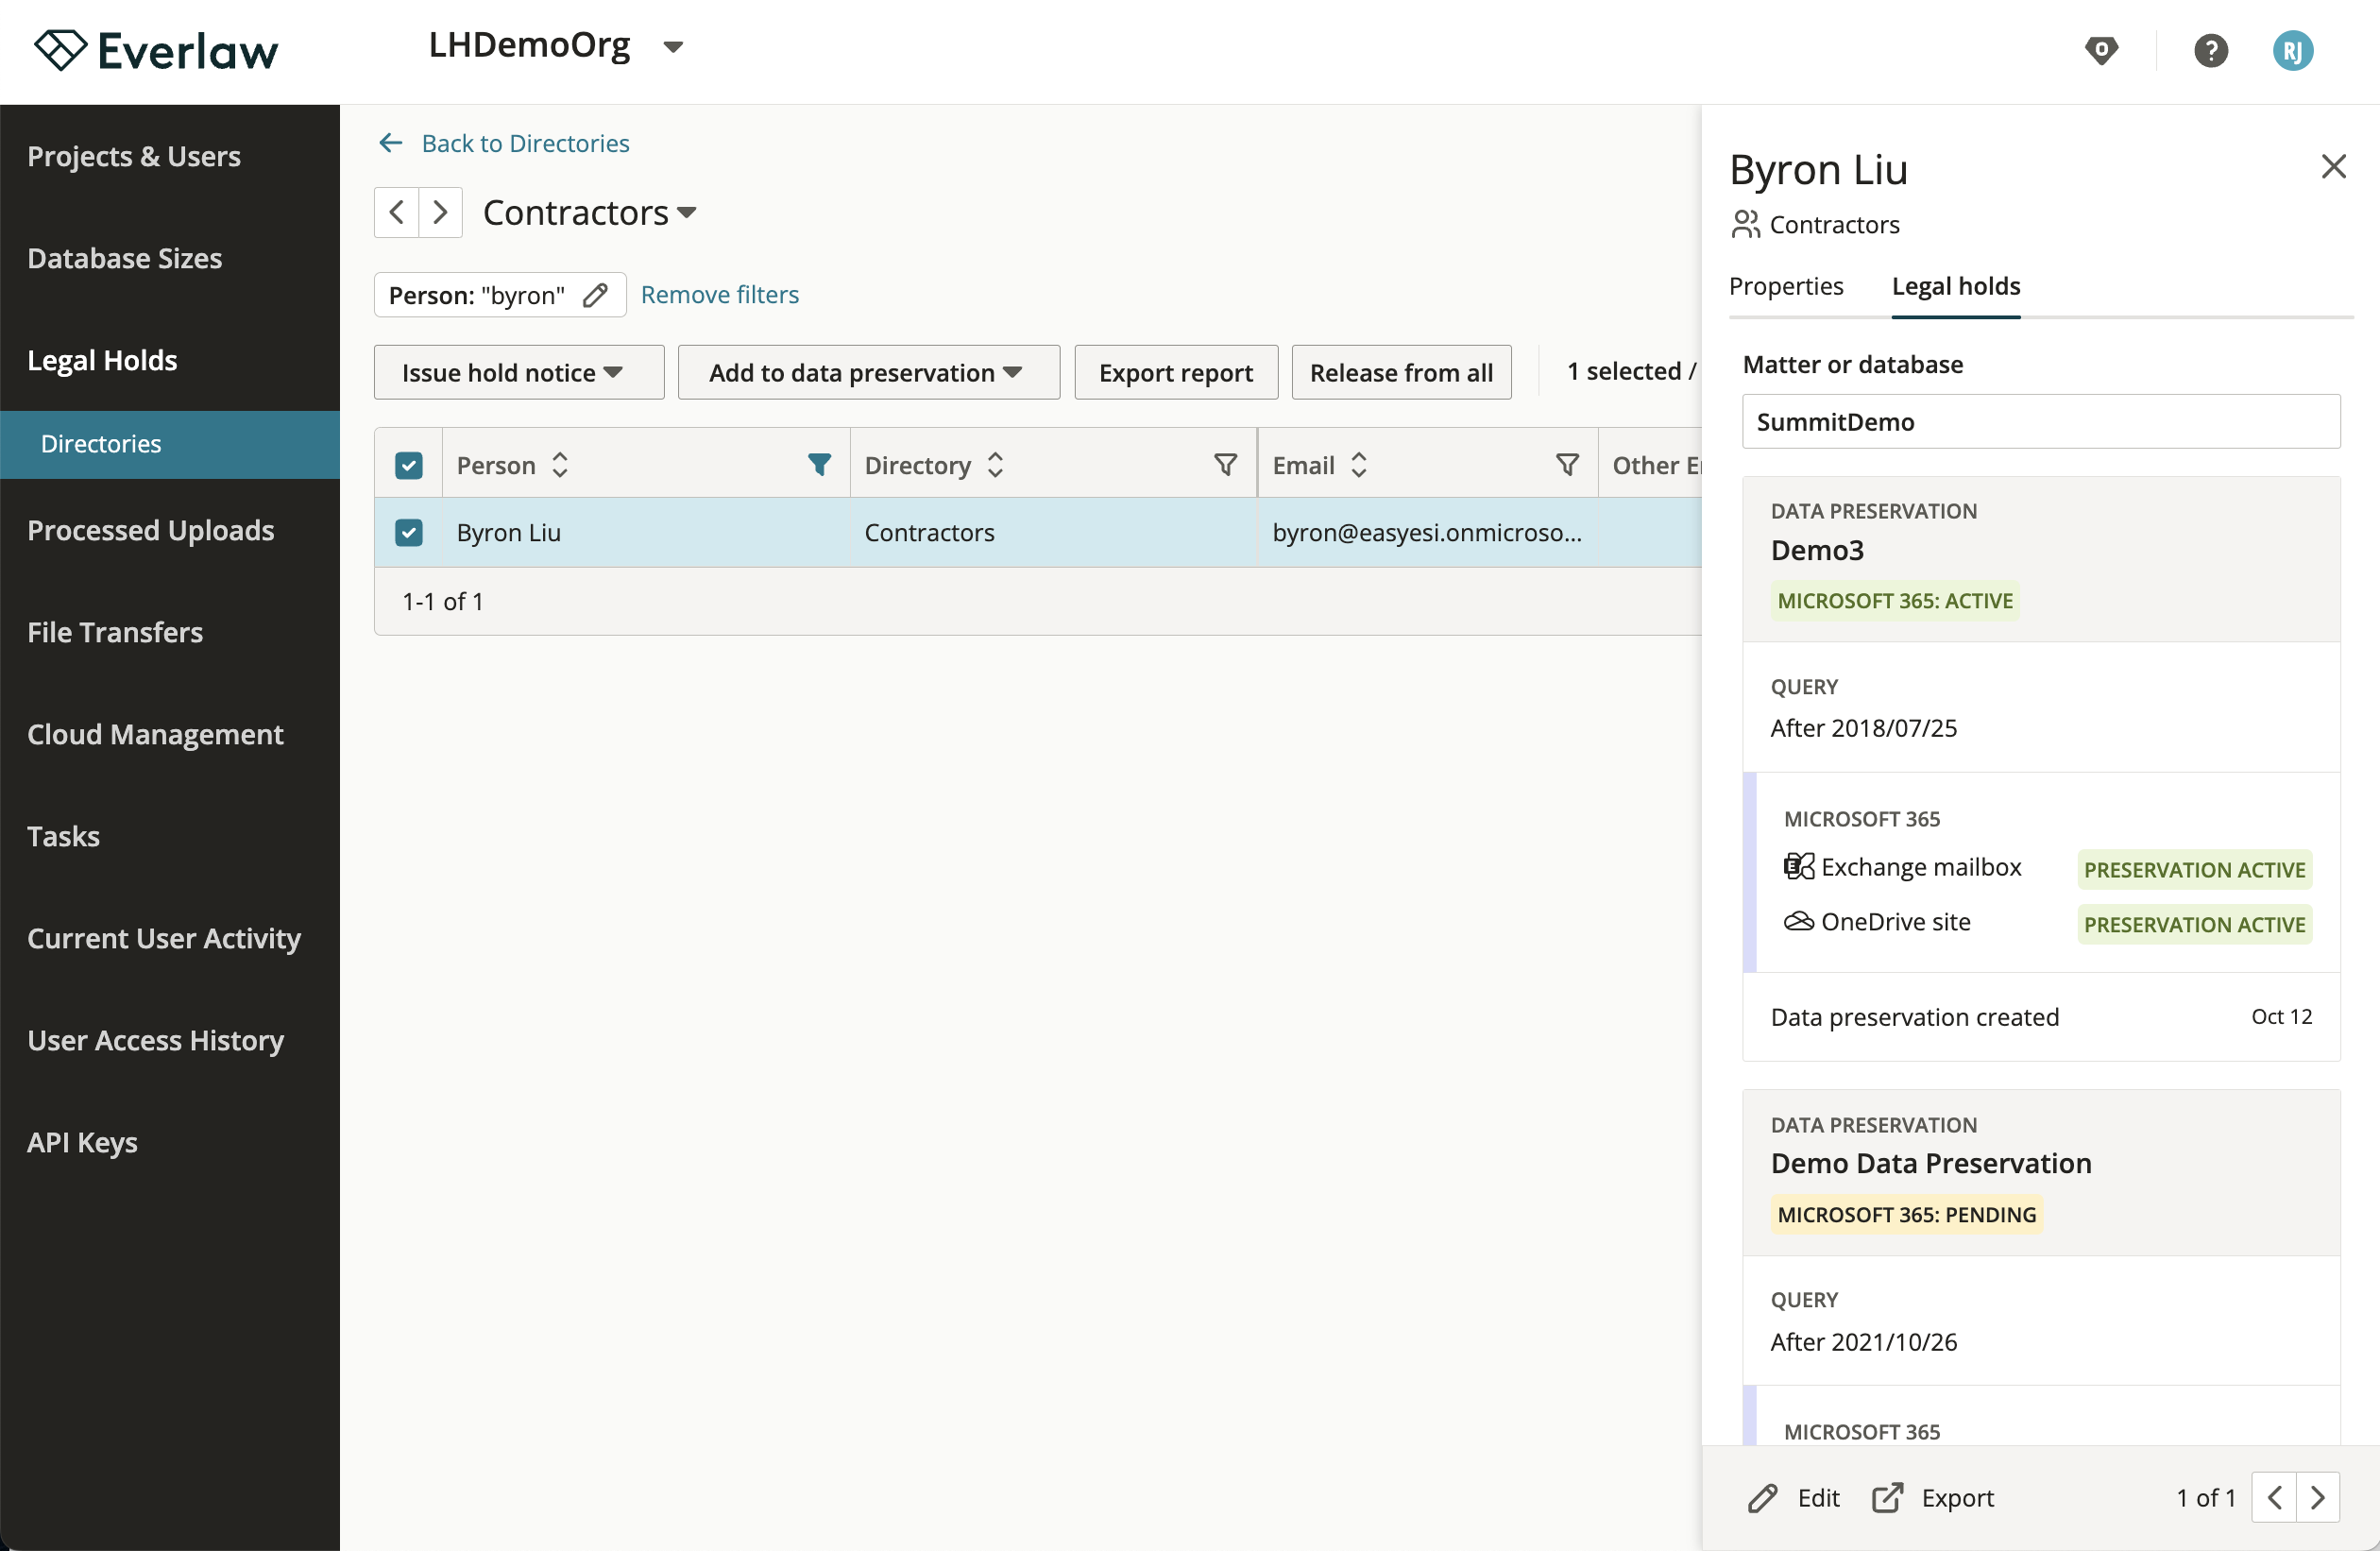Open Cloud Management in sidebar

tap(155, 734)
